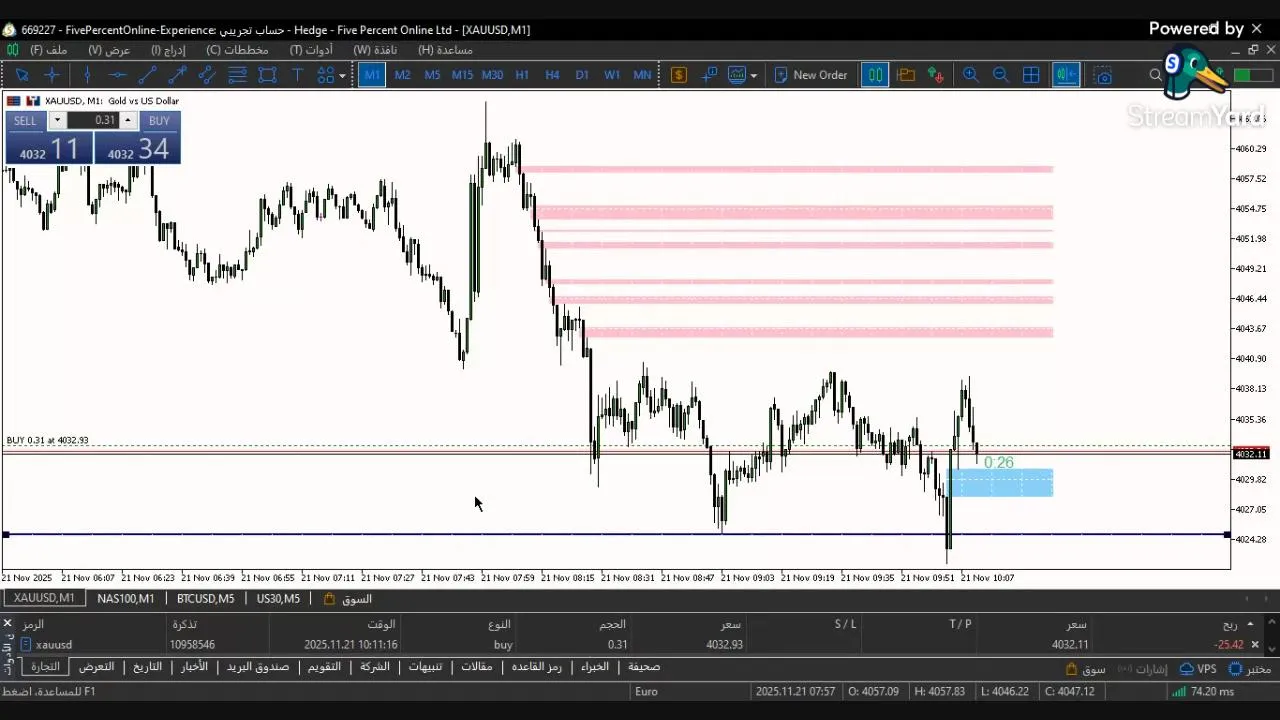Switch chart to M5 timeframe
Viewport: 1280px width, 720px height.
432,75
